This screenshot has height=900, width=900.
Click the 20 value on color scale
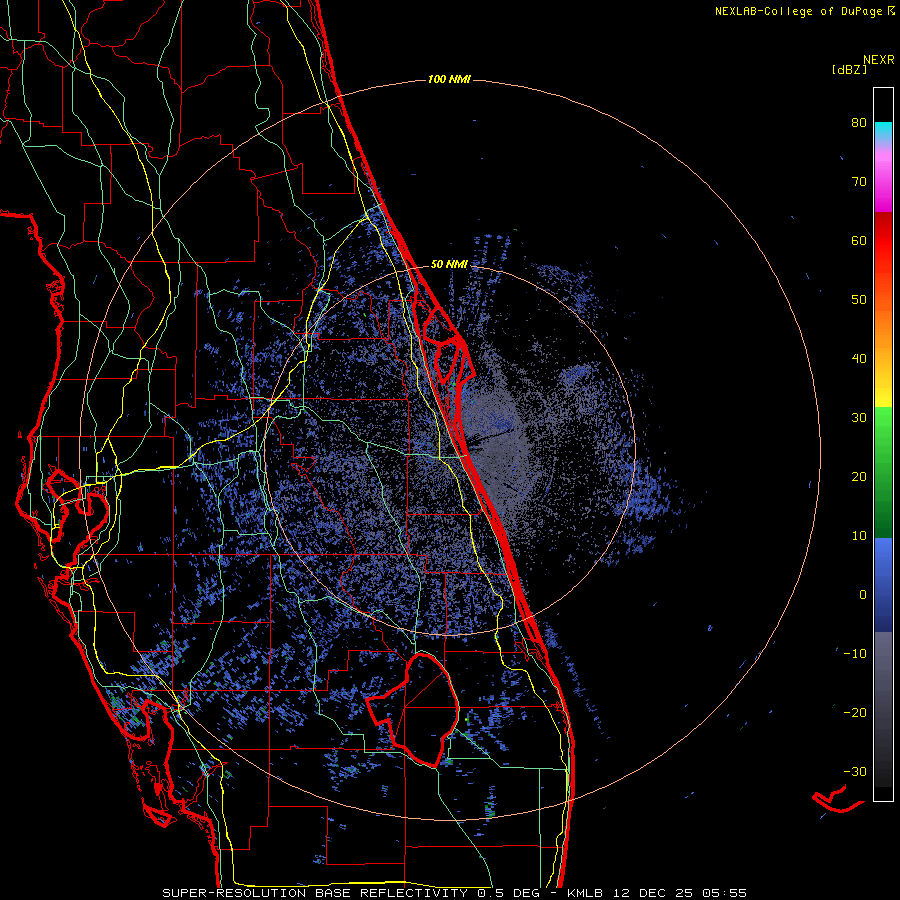[x=859, y=477]
